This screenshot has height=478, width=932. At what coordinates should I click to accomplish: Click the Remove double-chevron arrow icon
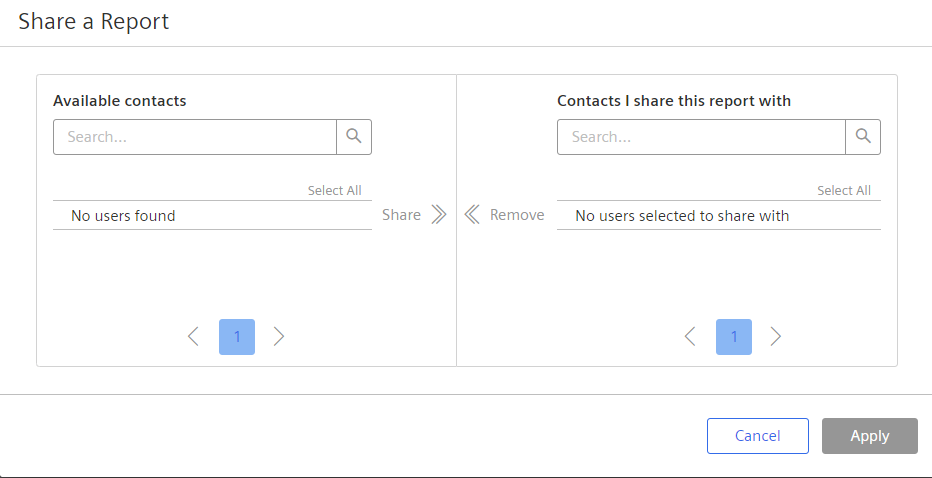pyautogui.click(x=472, y=215)
